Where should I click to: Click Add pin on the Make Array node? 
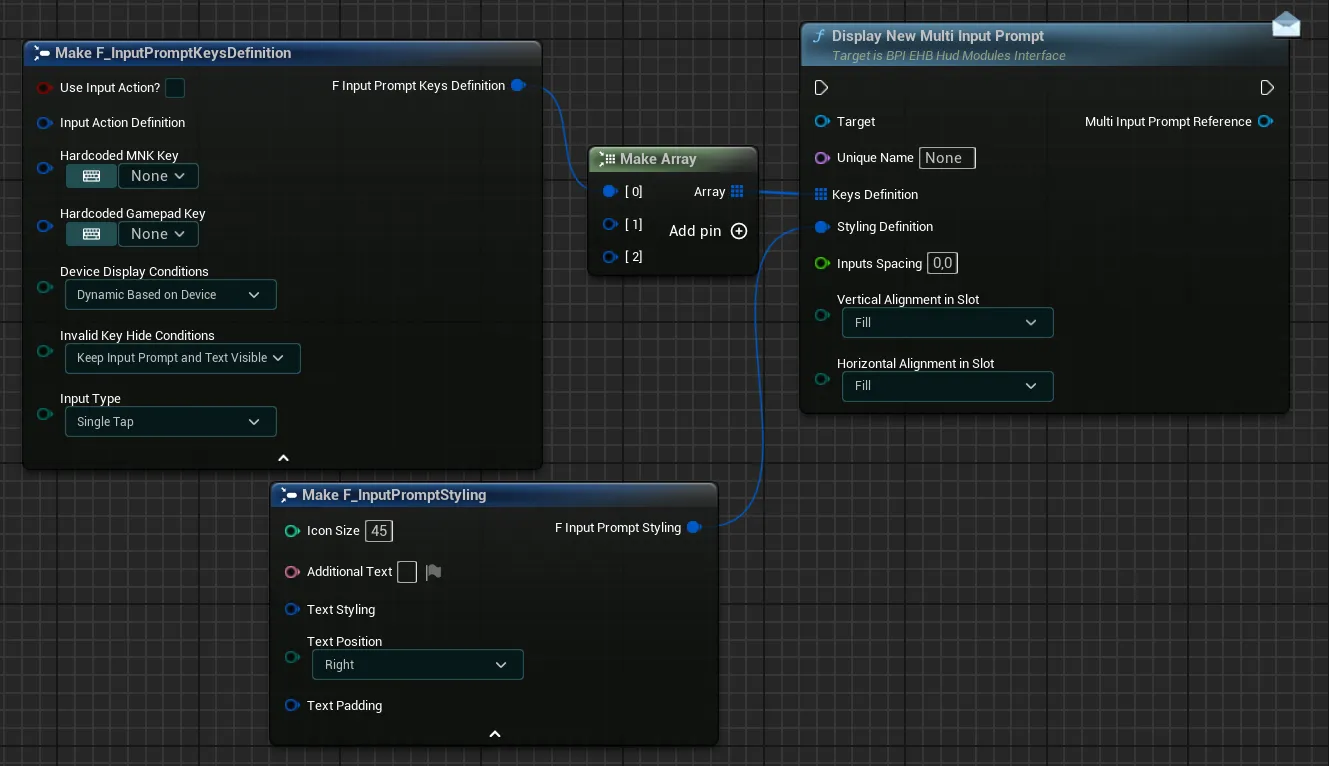coord(708,231)
